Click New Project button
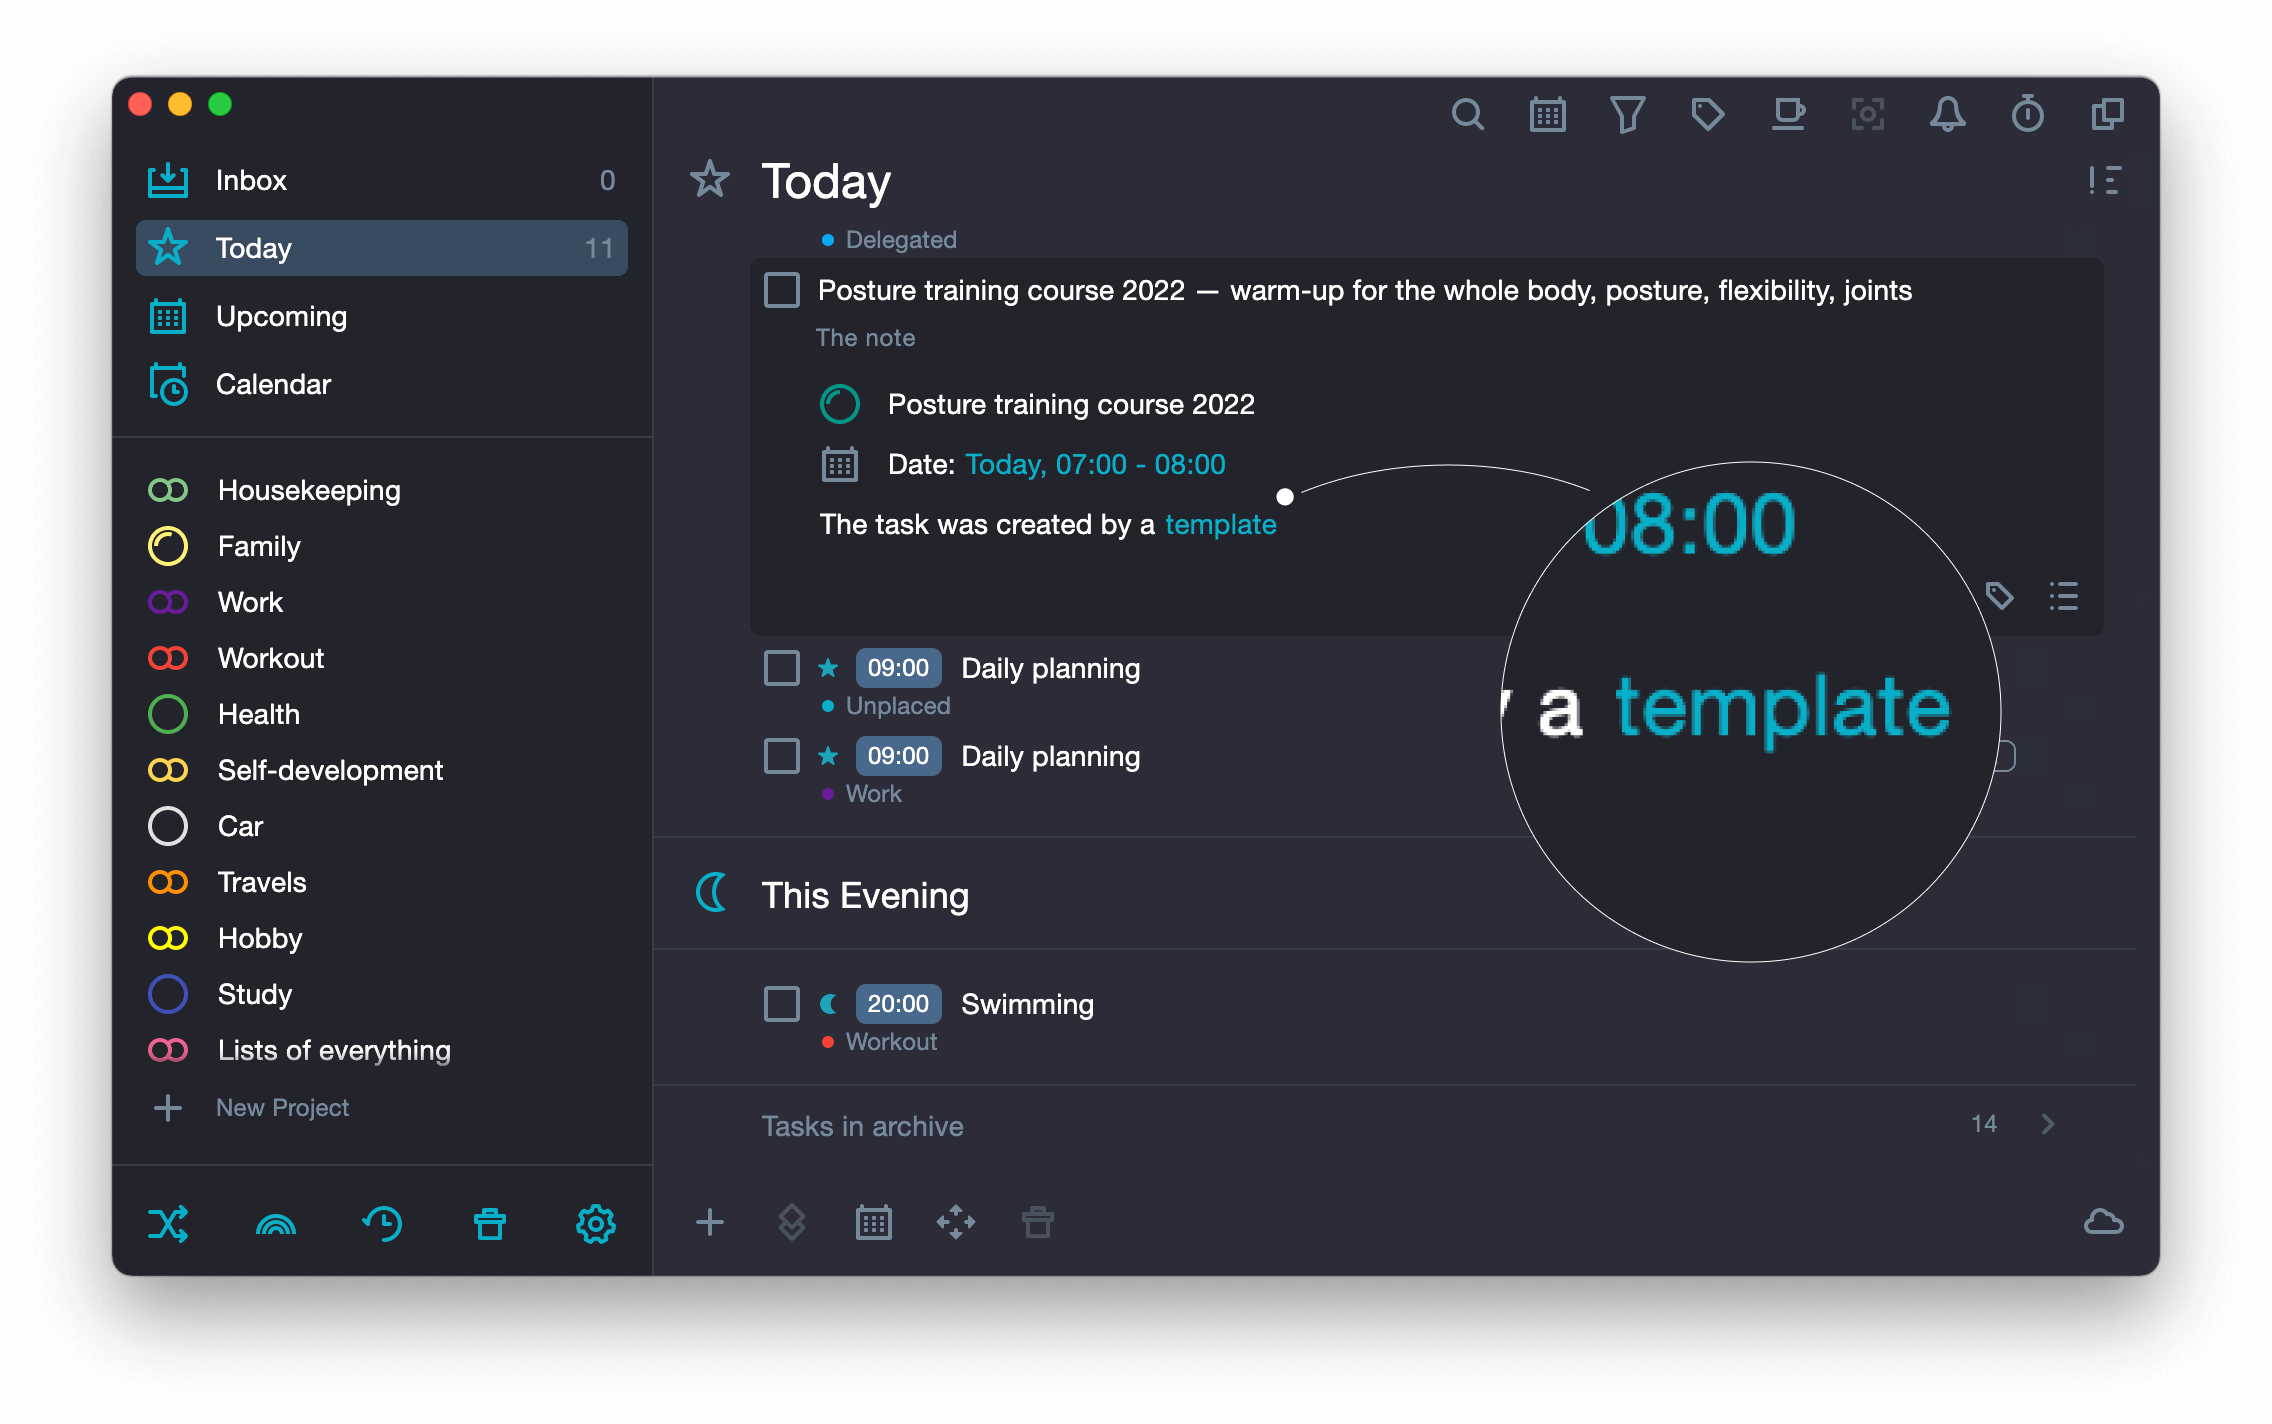The image size is (2272, 1424). coord(251,1108)
